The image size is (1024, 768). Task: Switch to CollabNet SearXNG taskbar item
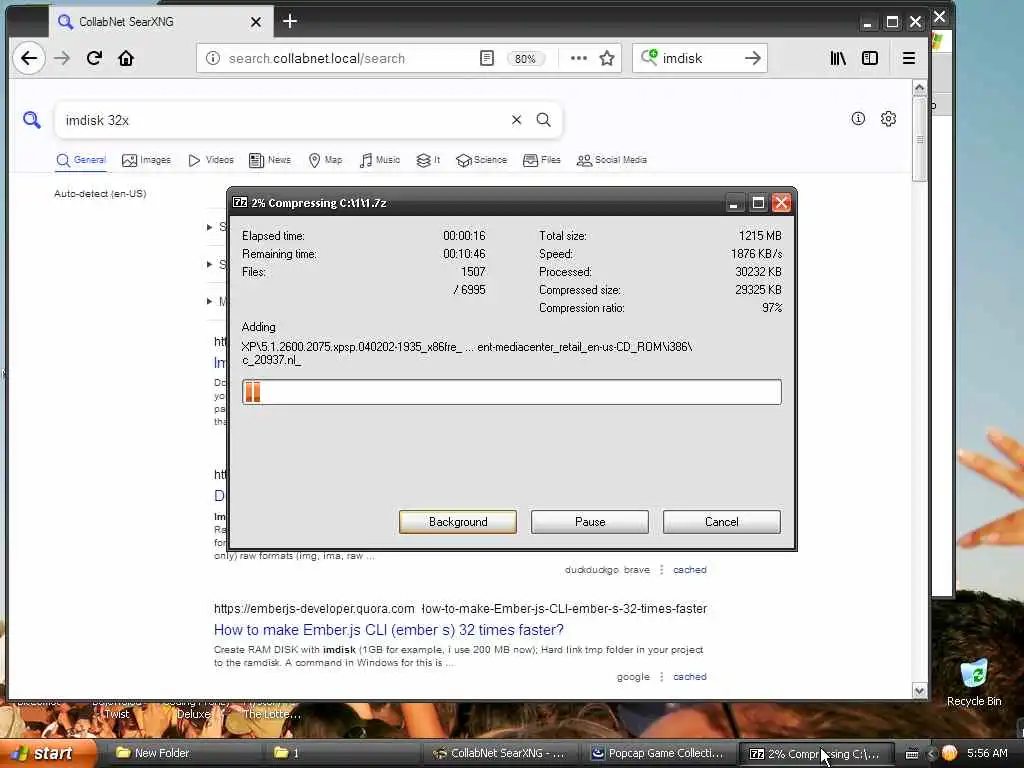pyautogui.click(x=500, y=754)
